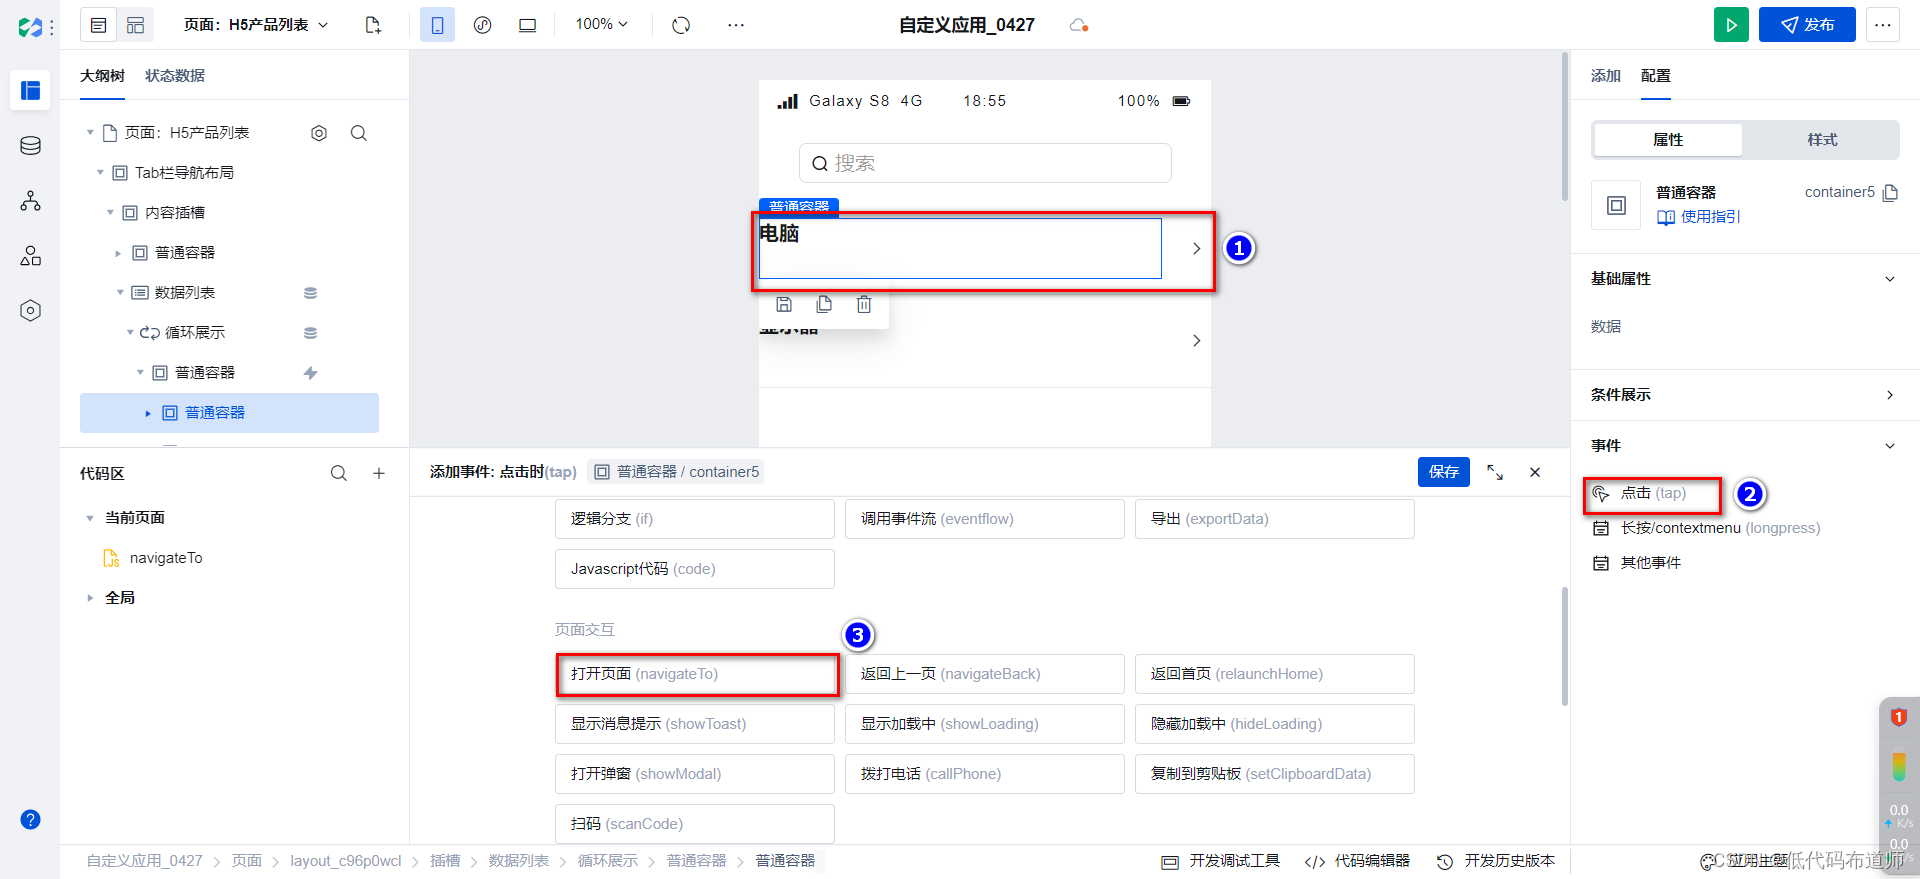Open the pages sidebar icon
Viewport: 1920px width, 879px height.
tap(30, 90)
